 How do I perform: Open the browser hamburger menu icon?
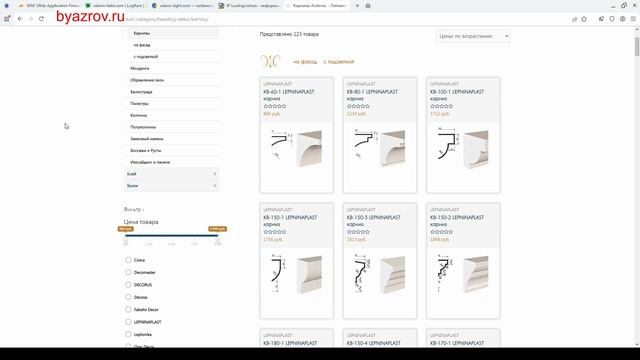pos(633,19)
